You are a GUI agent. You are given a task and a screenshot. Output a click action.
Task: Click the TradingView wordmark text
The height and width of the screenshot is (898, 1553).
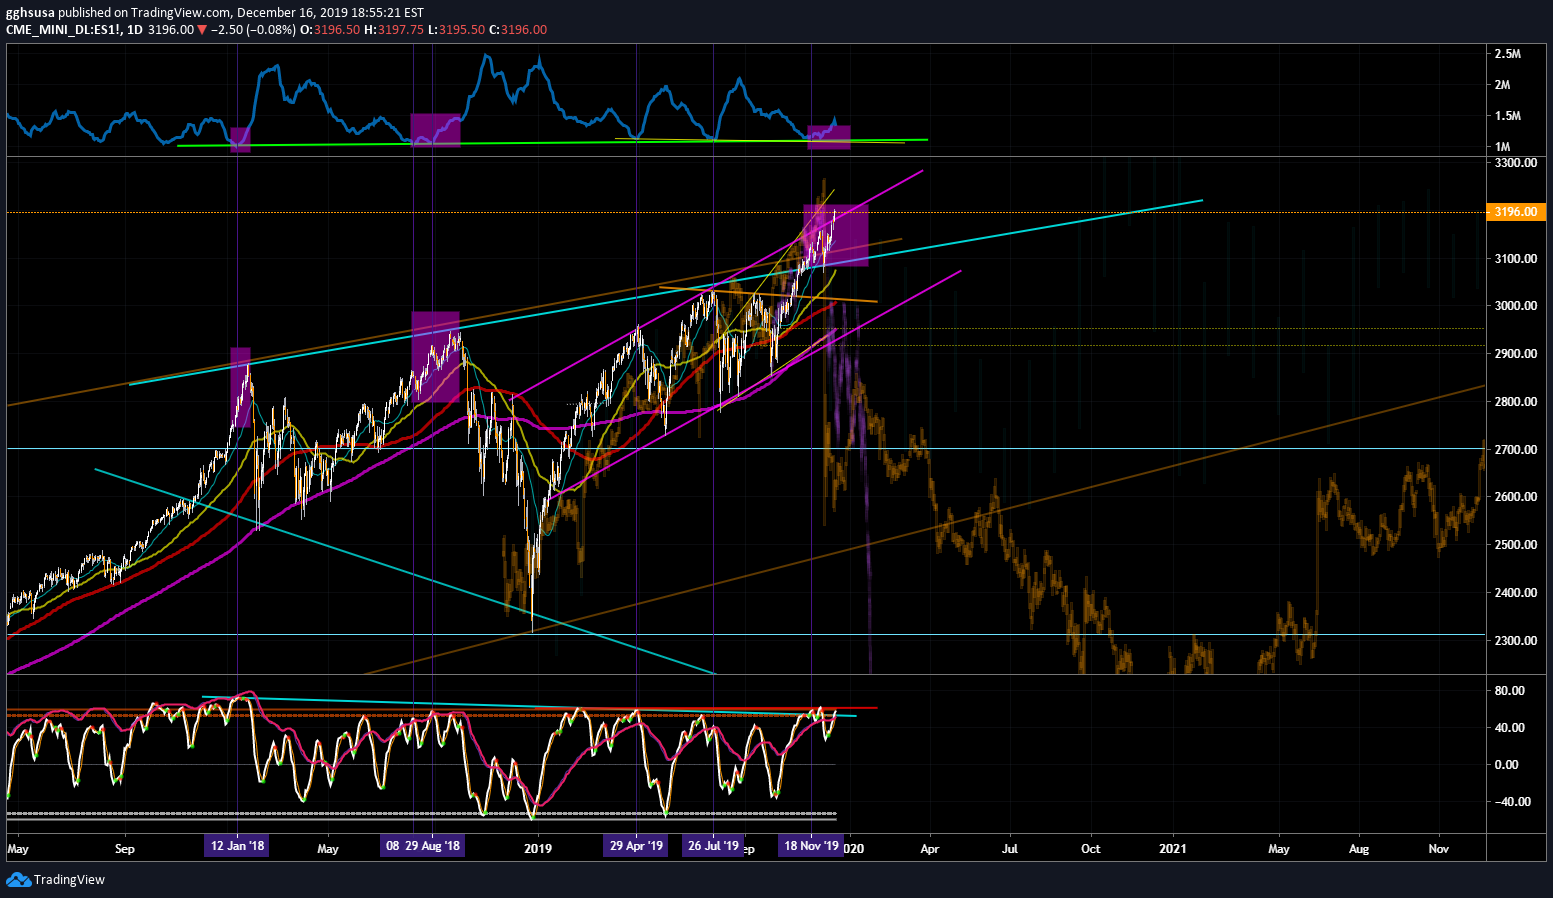pos(69,880)
